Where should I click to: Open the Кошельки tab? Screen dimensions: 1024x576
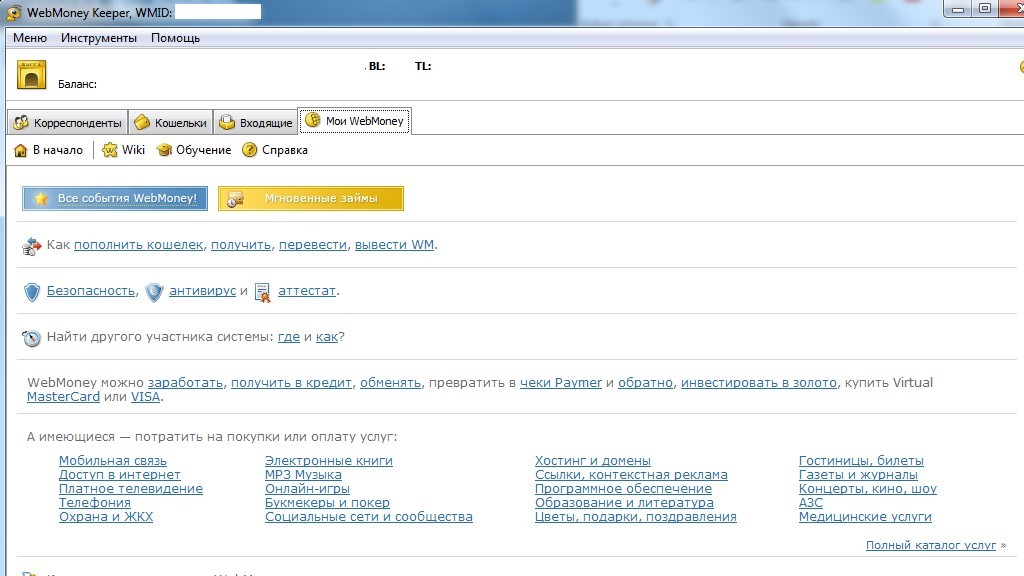click(x=170, y=123)
